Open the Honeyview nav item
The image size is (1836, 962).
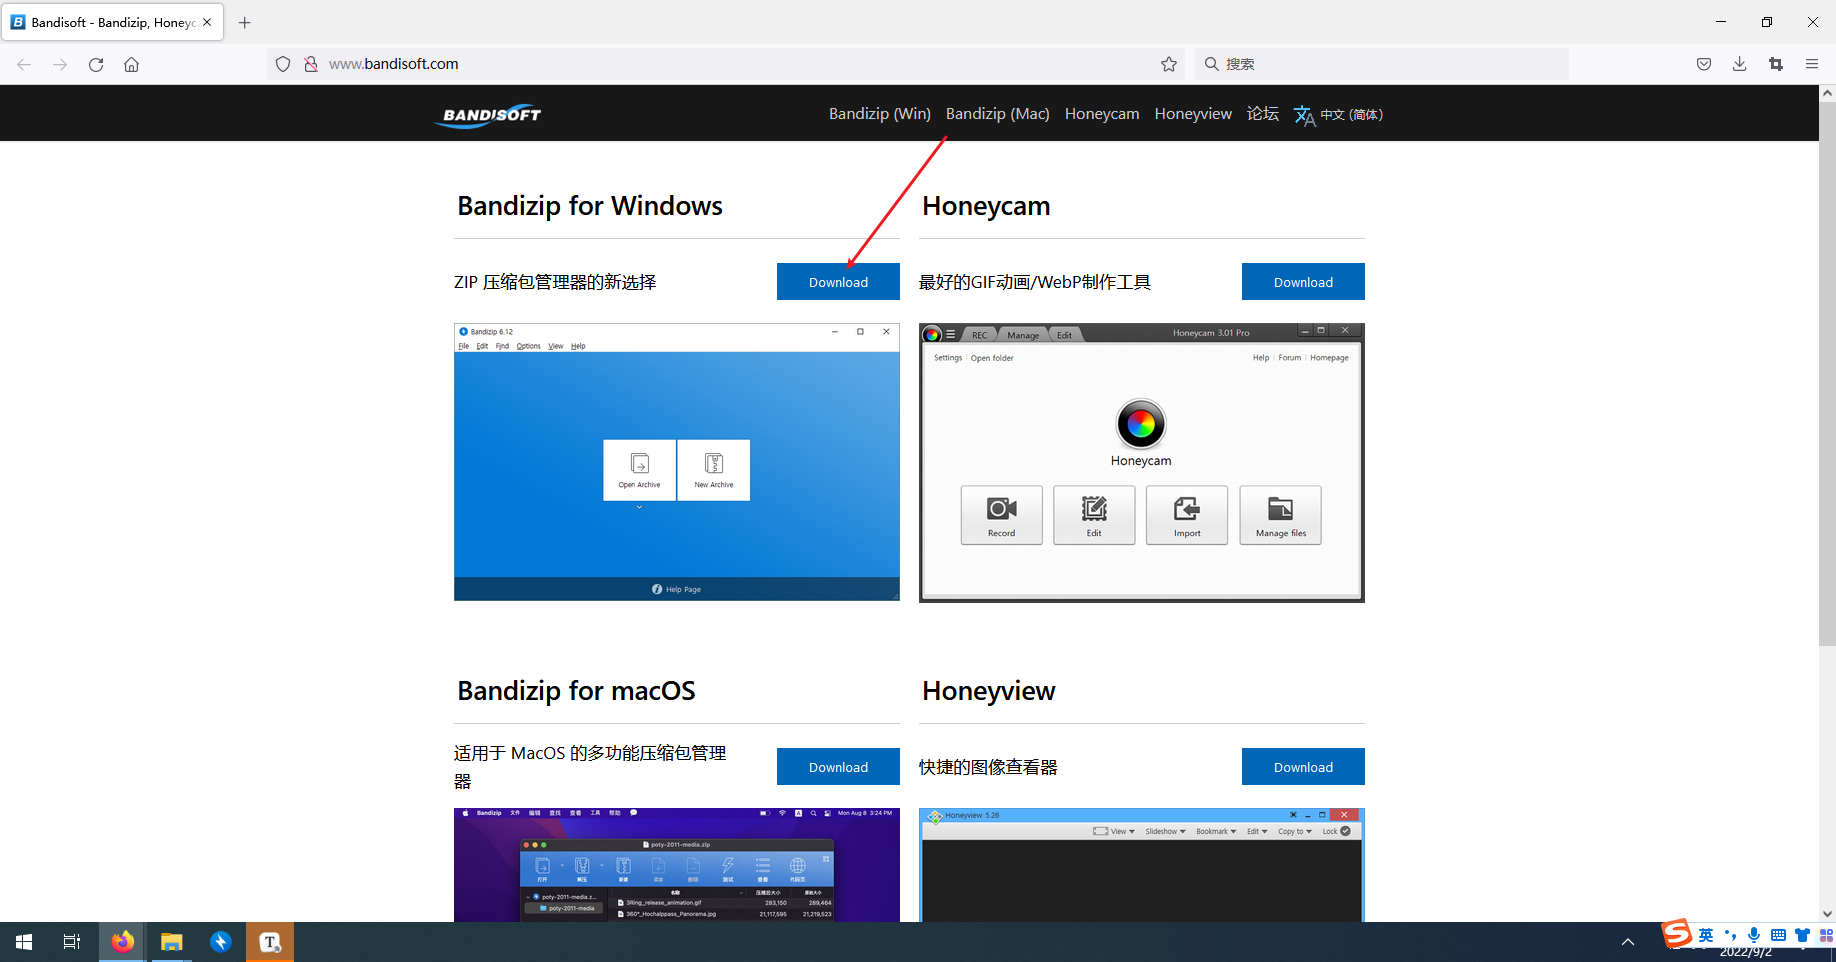1193,114
